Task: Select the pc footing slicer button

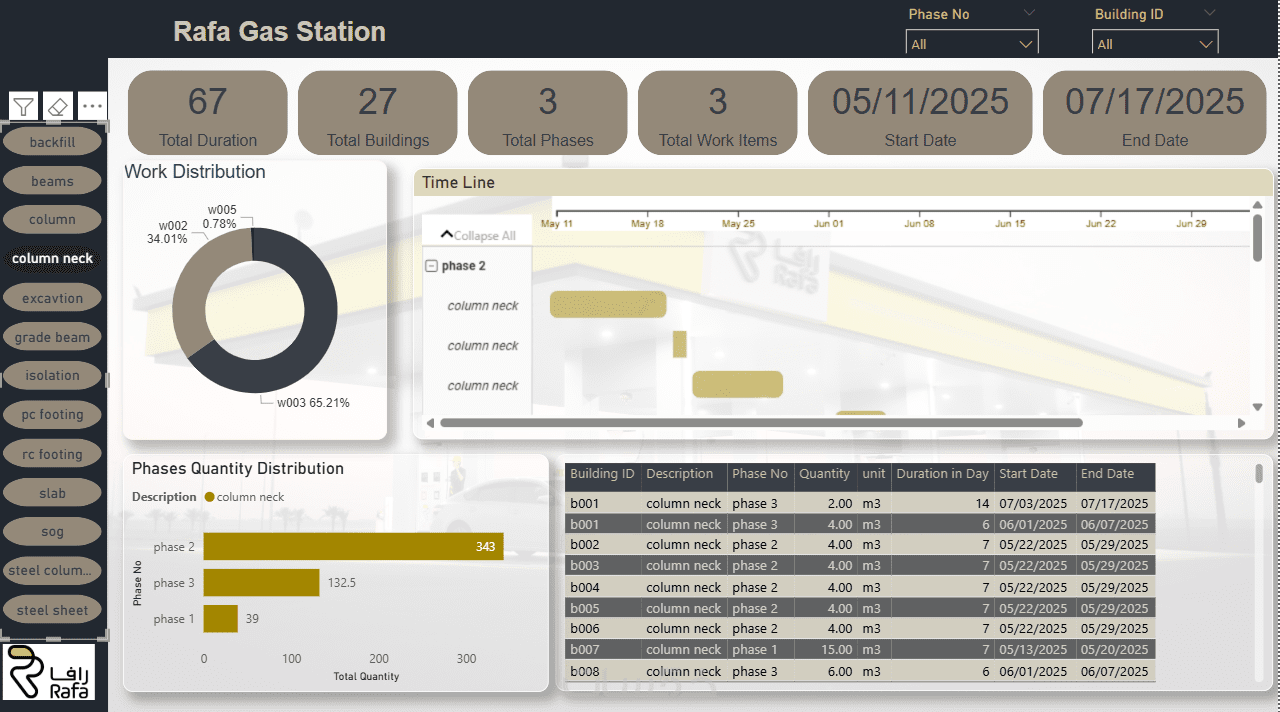Action: pyautogui.click(x=53, y=414)
